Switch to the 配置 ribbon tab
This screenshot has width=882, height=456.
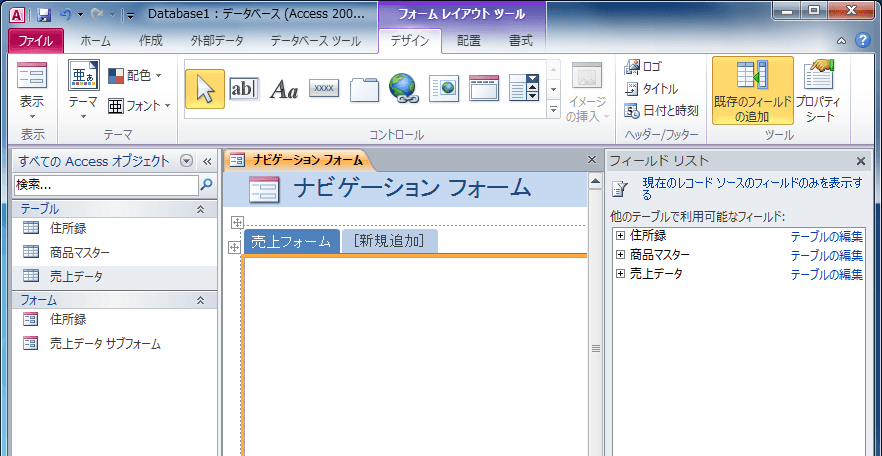point(469,40)
